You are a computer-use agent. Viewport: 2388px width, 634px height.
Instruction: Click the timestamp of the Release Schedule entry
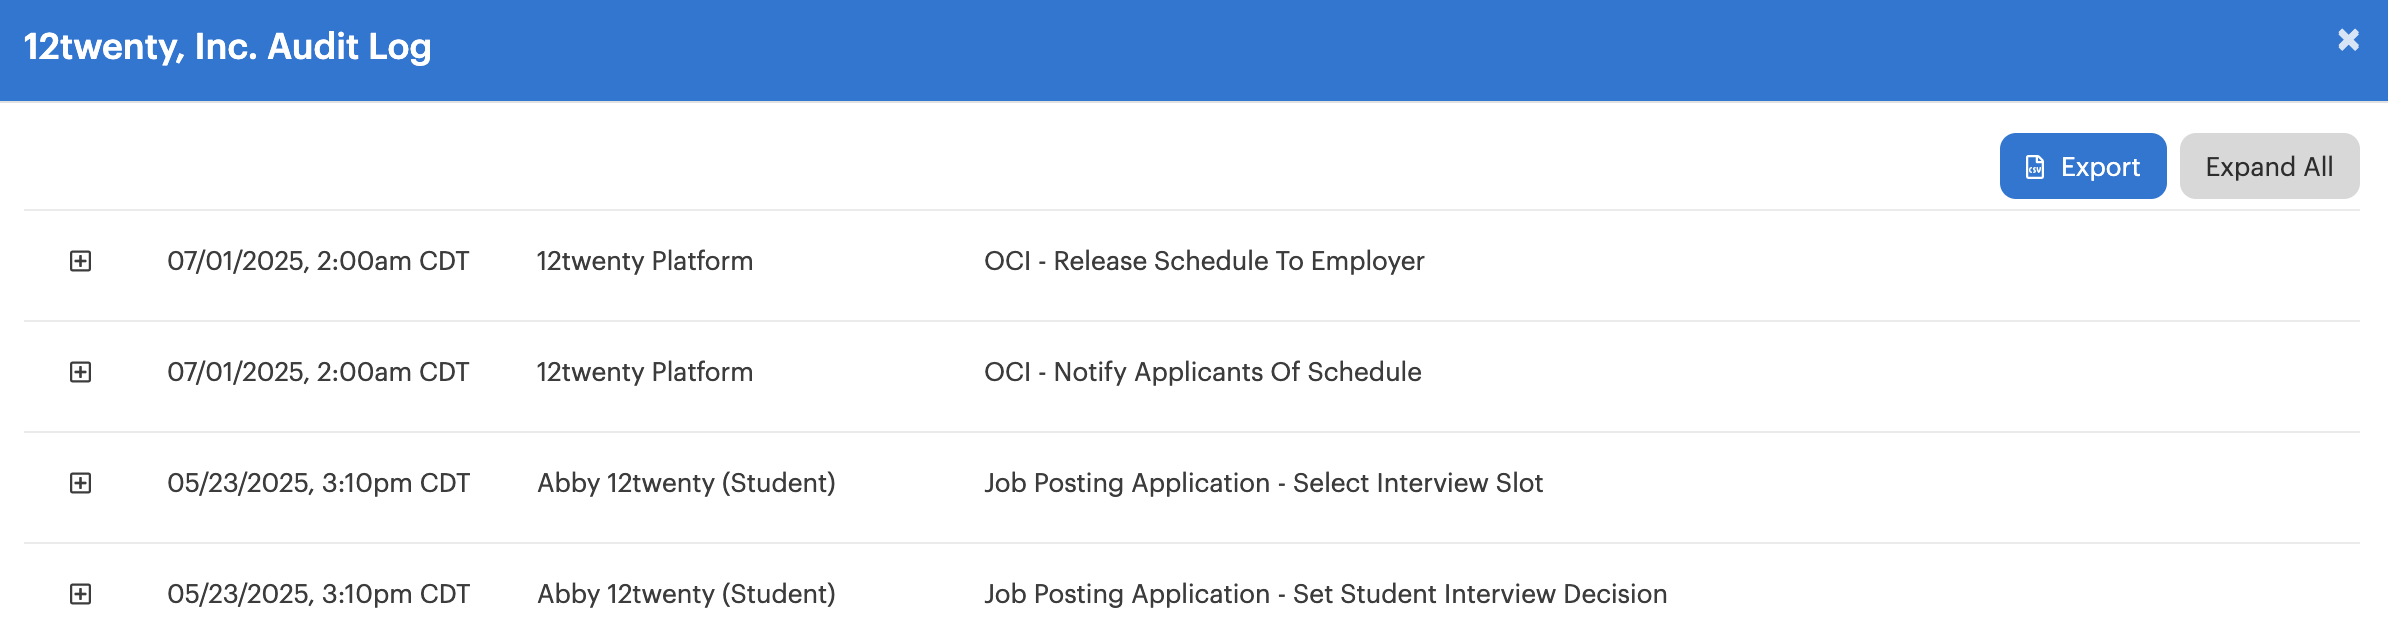(318, 261)
